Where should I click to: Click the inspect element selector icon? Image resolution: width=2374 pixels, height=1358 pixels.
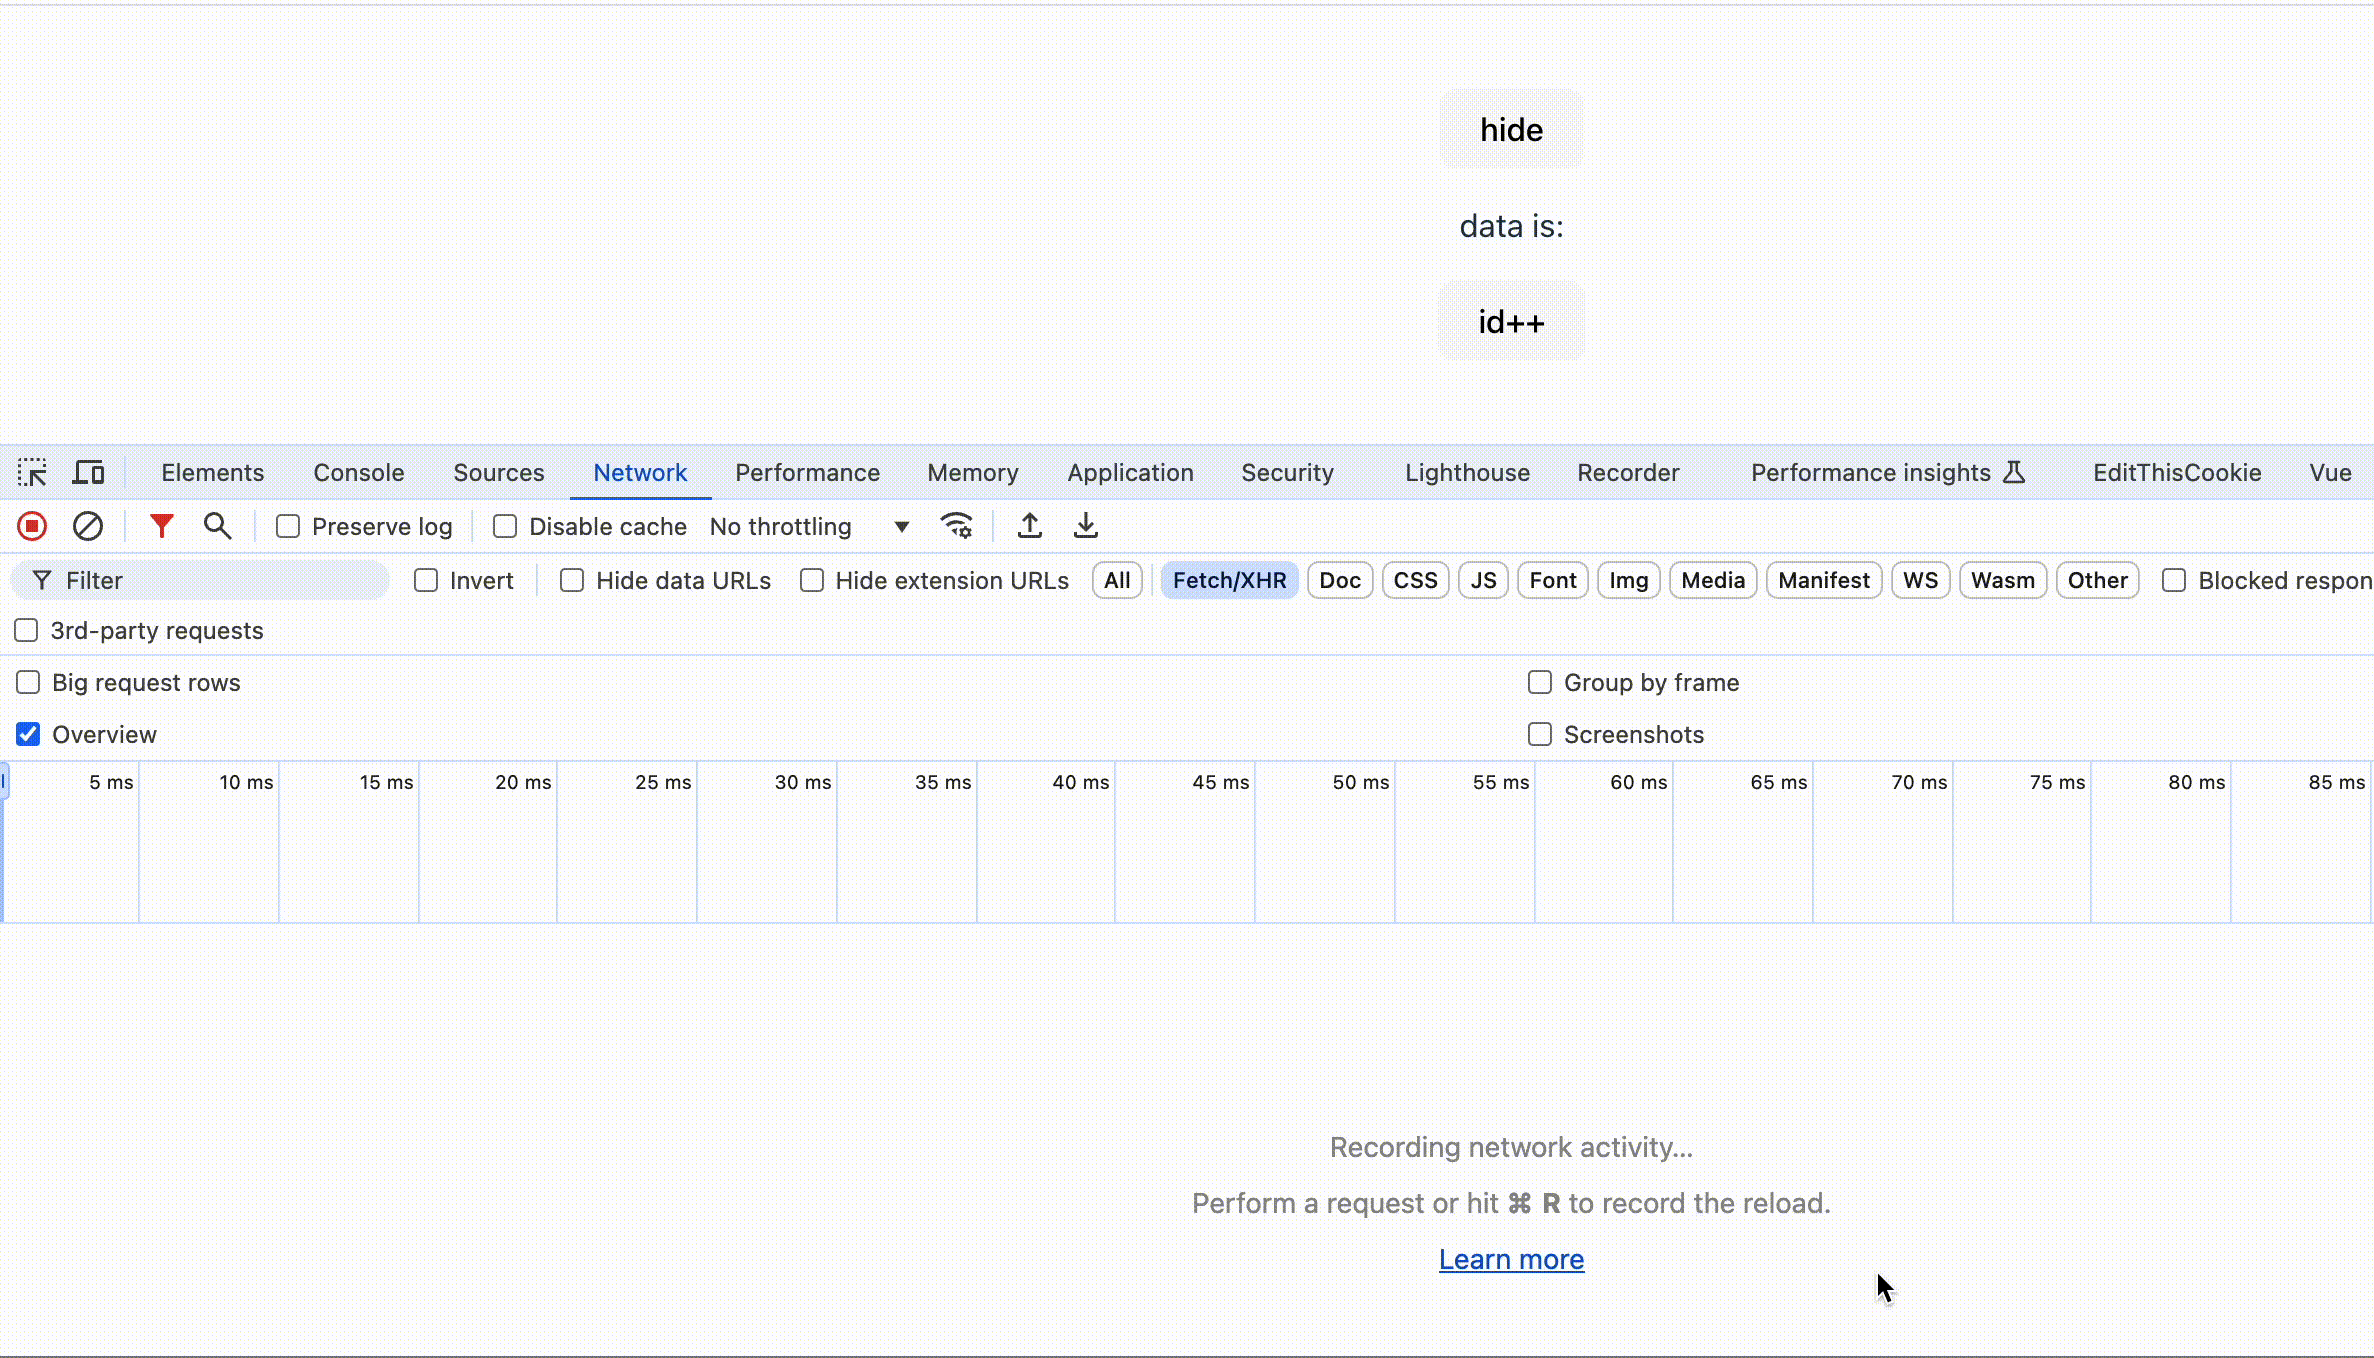(x=32, y=472)
